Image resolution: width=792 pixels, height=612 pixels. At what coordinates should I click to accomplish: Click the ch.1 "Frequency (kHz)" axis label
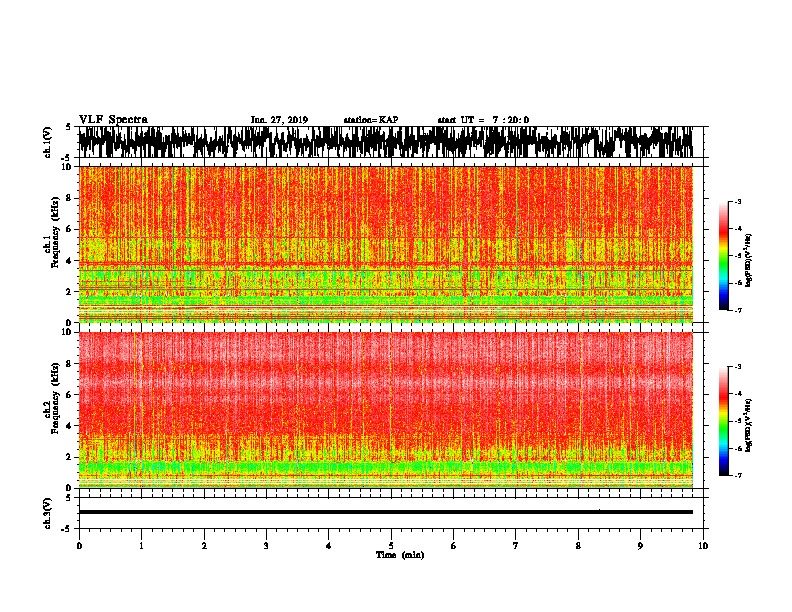point(55,232)
